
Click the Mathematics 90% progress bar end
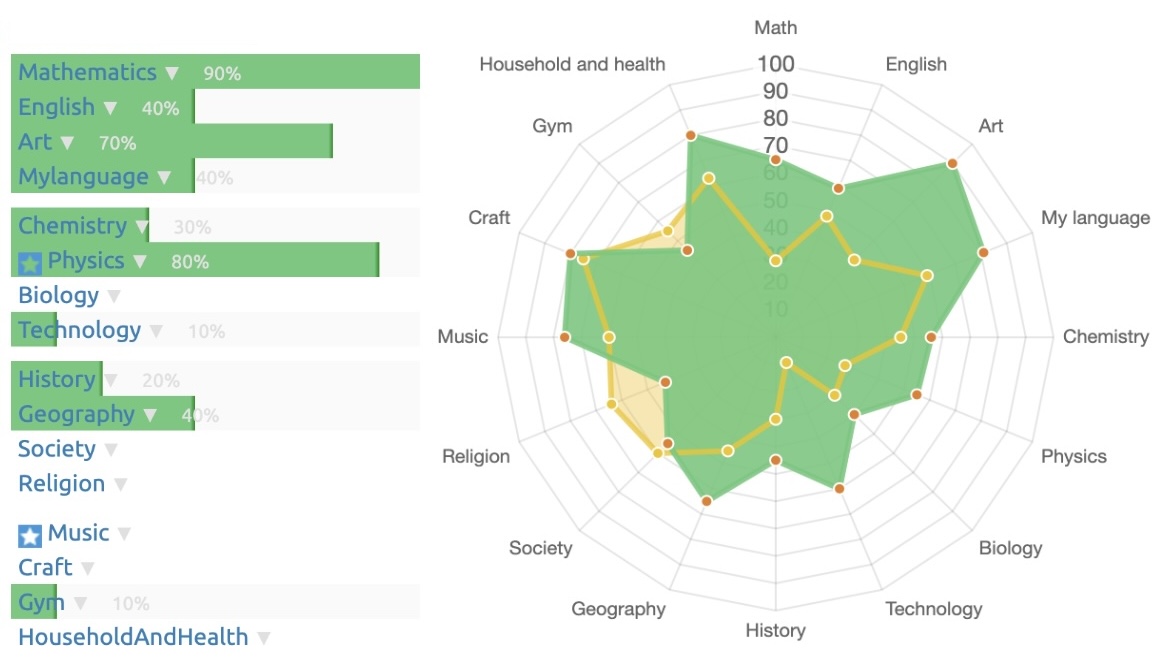pos(414,72)
